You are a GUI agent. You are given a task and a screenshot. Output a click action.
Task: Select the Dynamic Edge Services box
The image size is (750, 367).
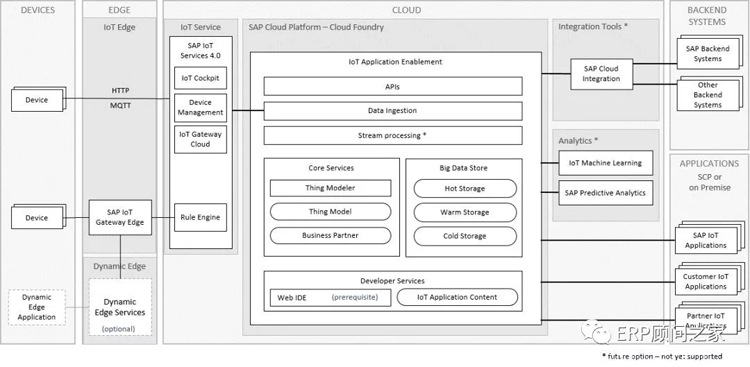tap(120, 307)
